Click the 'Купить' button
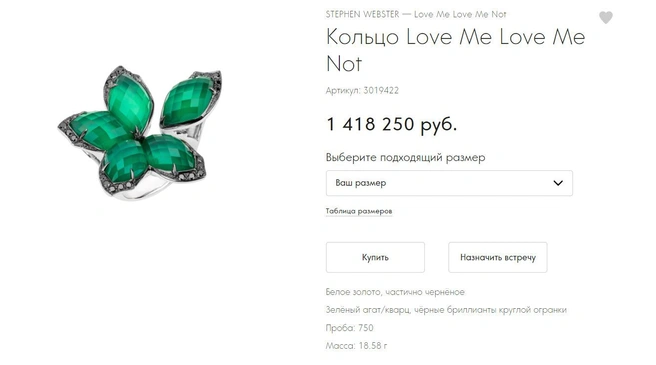This screenshot has height=365, width=656. [375, 257]
